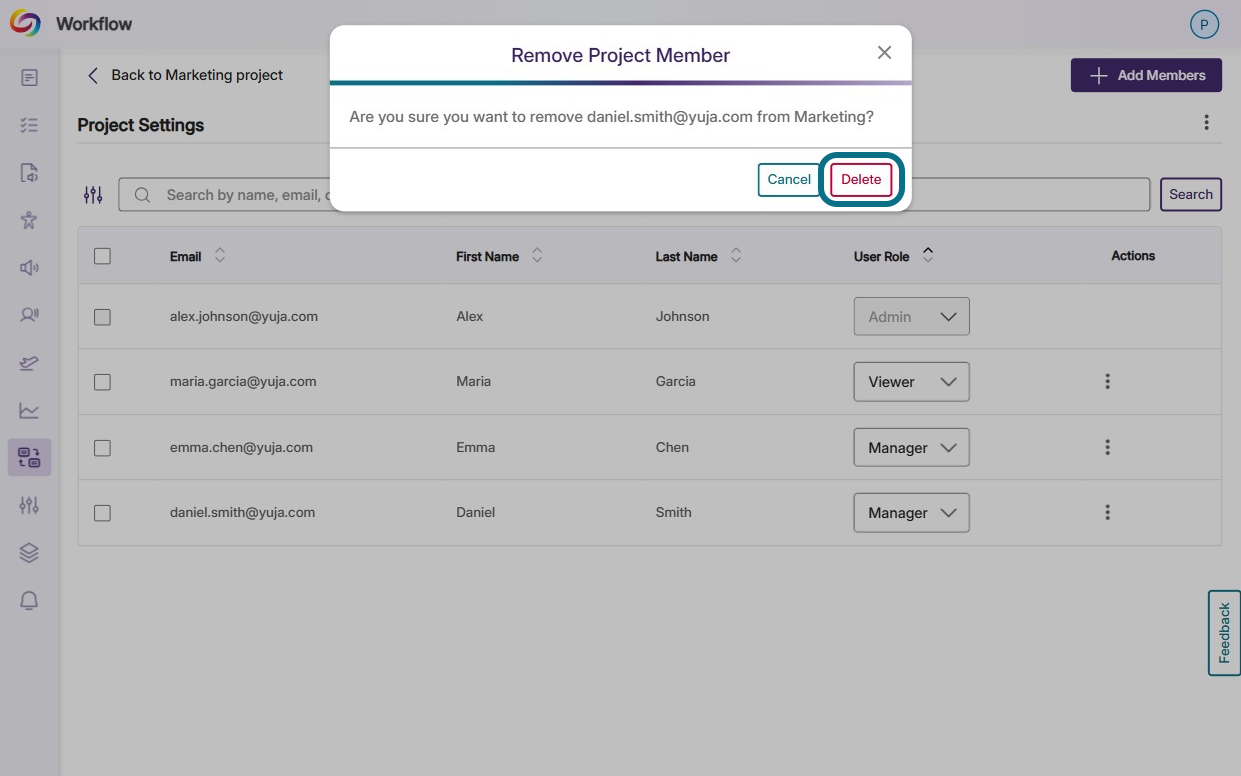Click last name cell 'Garcia'
This screenshot has width=1241, height=776.
coord(675,381)
